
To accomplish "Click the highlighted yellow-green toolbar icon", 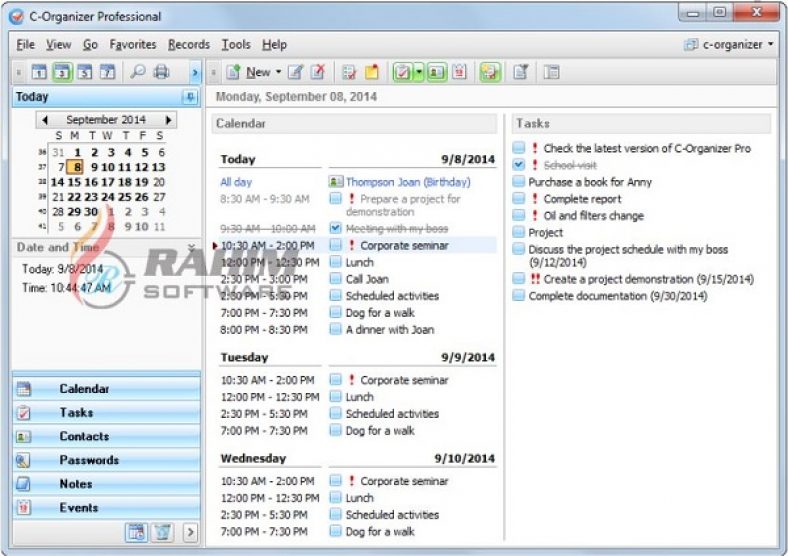I will pyautogui.click(x=489, y=72).
